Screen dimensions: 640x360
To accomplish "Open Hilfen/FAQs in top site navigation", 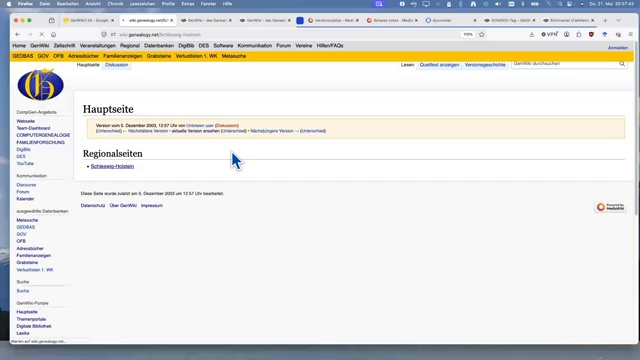I will pos(330,46).
